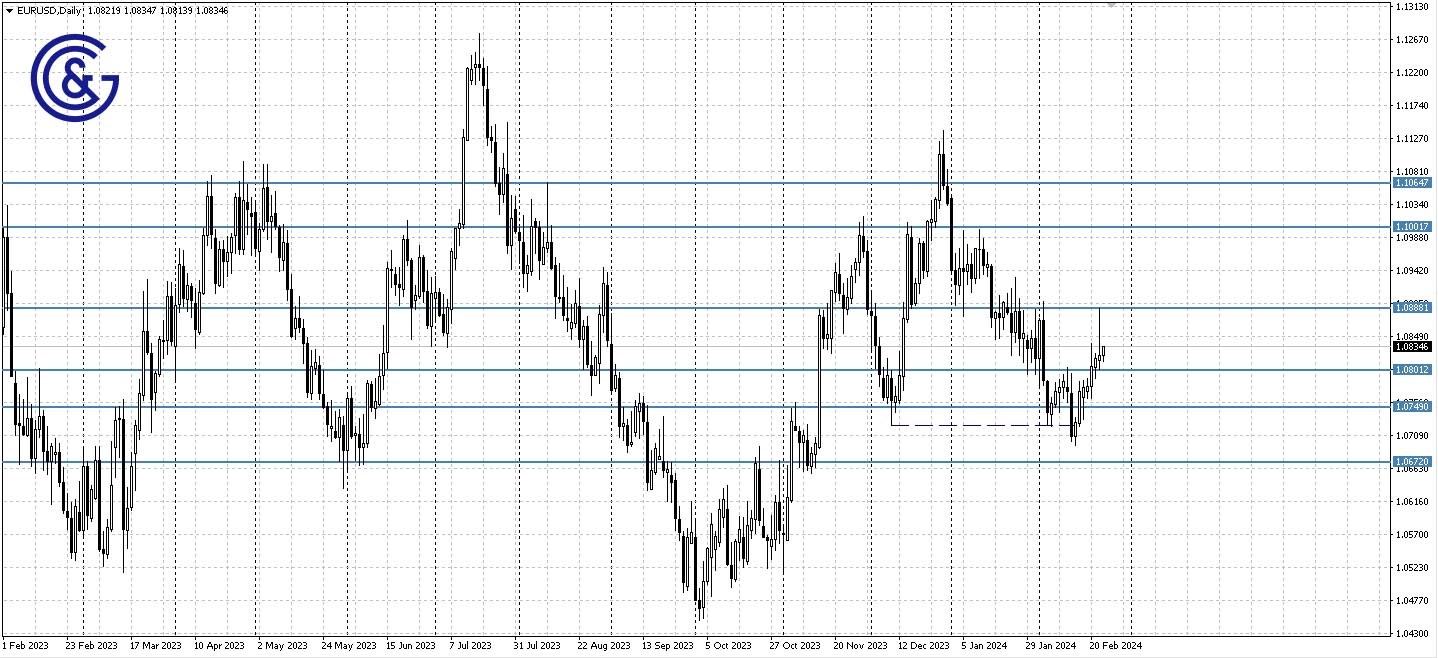This screenshot has height=658, width=1438.
Task: Select the 1.08012 support level tag
Action: 1411,369
